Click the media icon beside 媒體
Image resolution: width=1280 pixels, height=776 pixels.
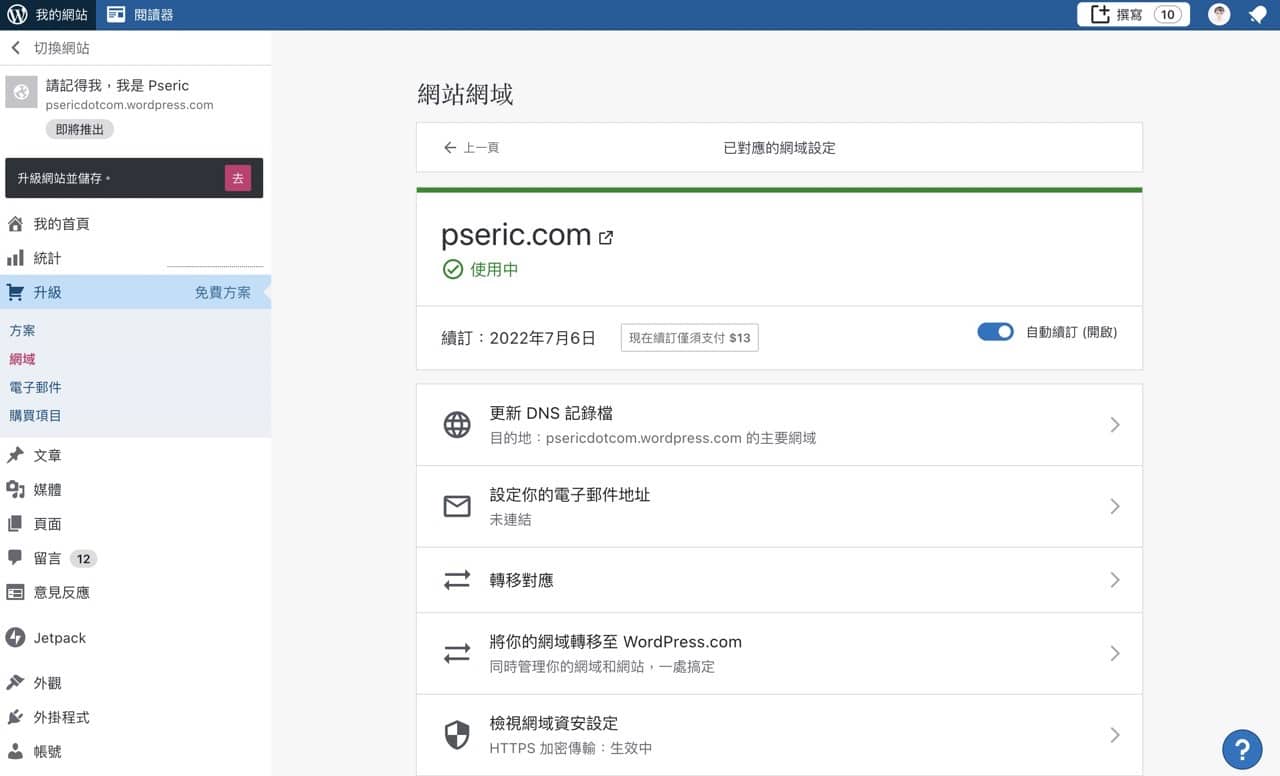15,489
